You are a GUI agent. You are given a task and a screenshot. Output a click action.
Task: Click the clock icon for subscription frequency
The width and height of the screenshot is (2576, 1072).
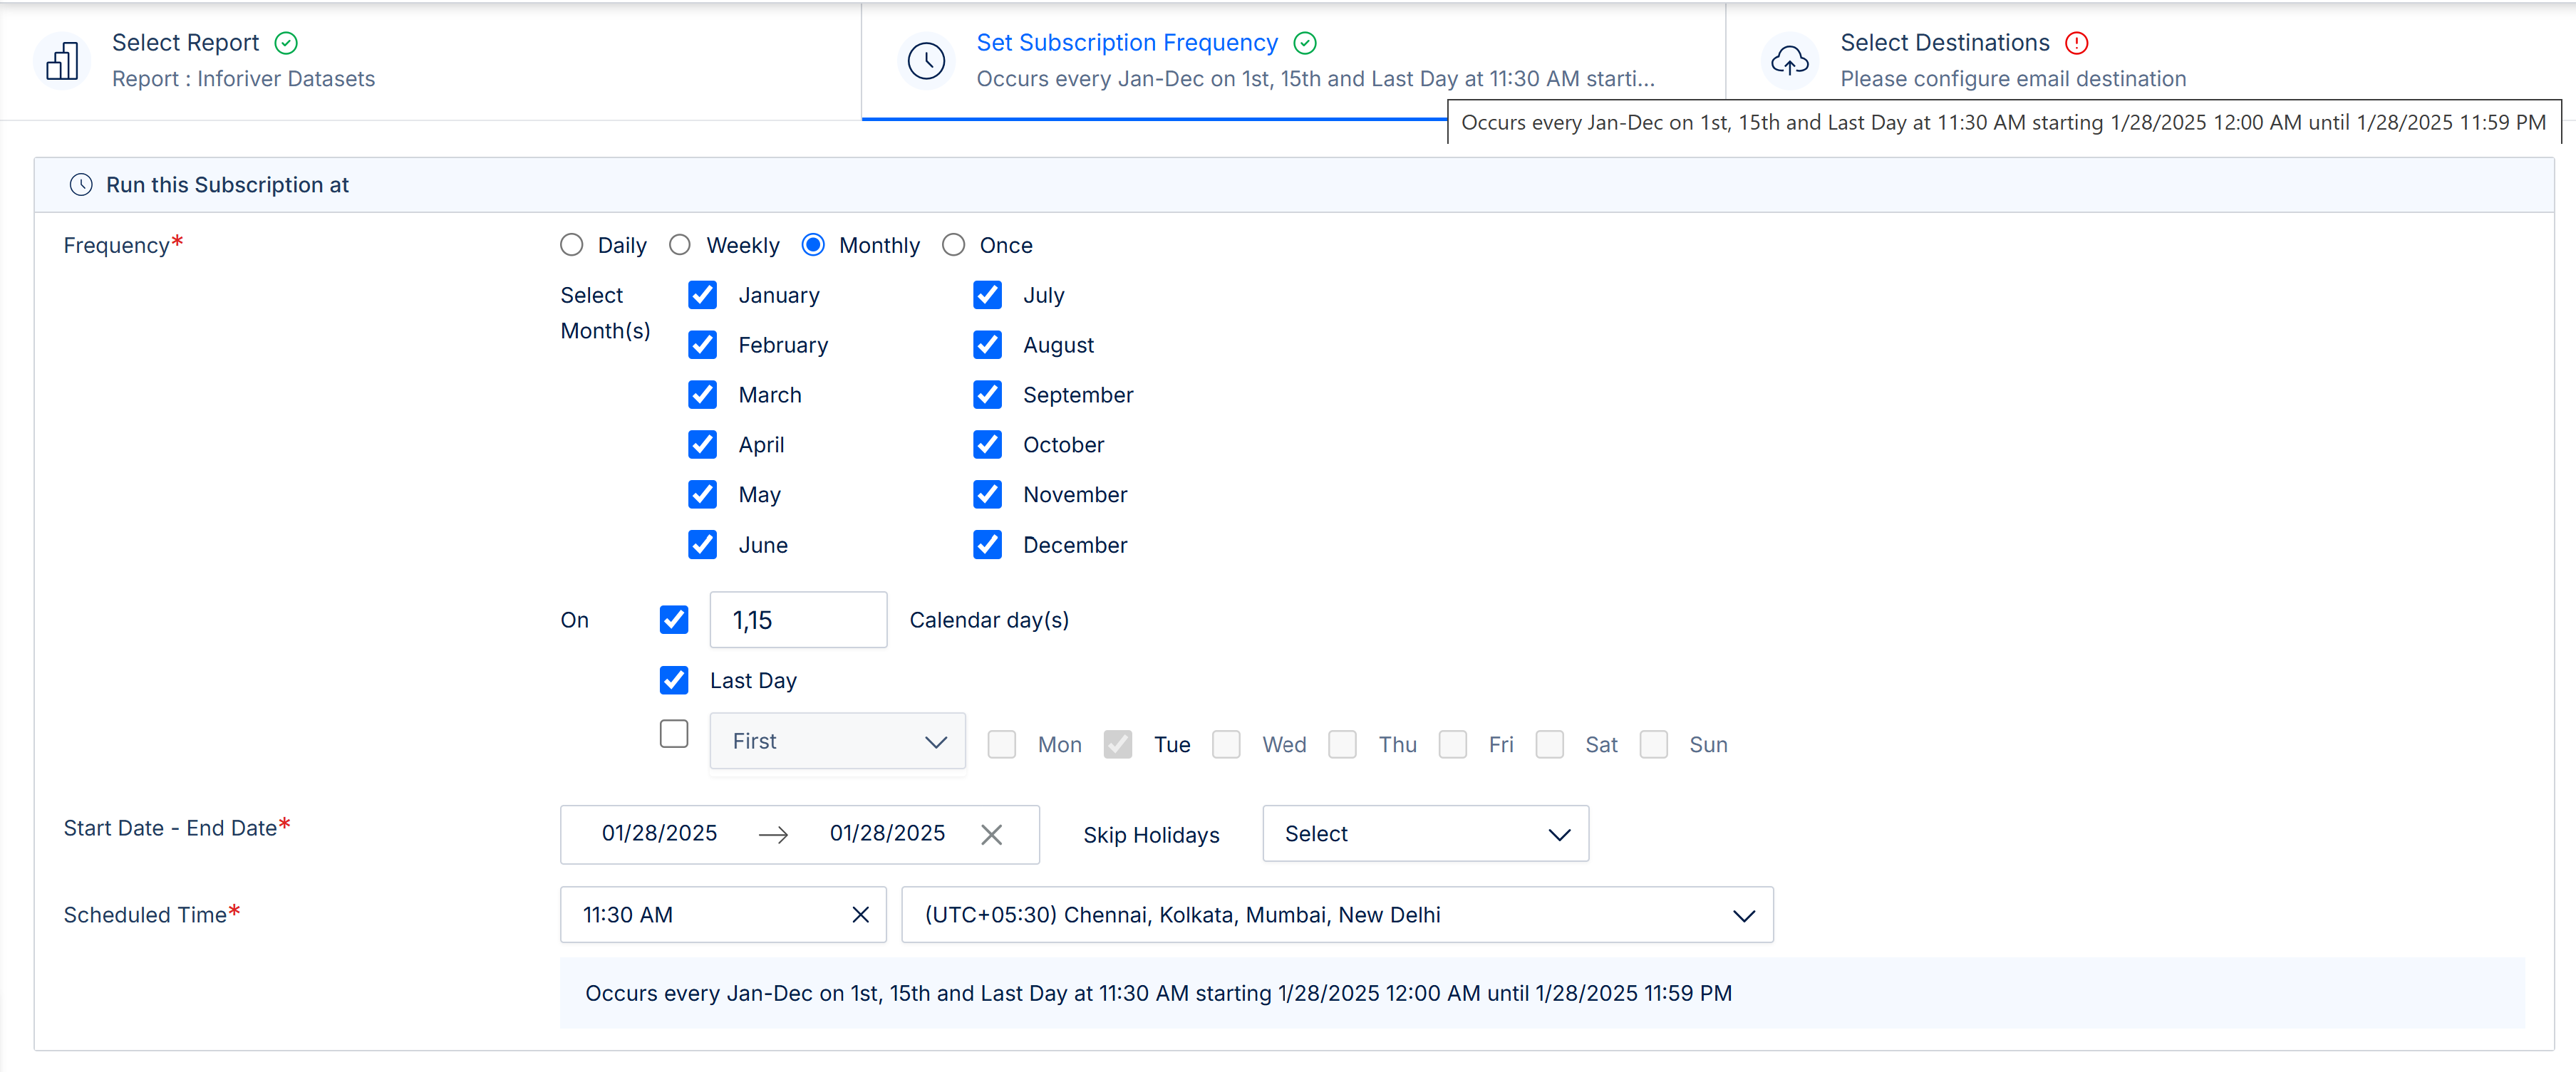926,60
